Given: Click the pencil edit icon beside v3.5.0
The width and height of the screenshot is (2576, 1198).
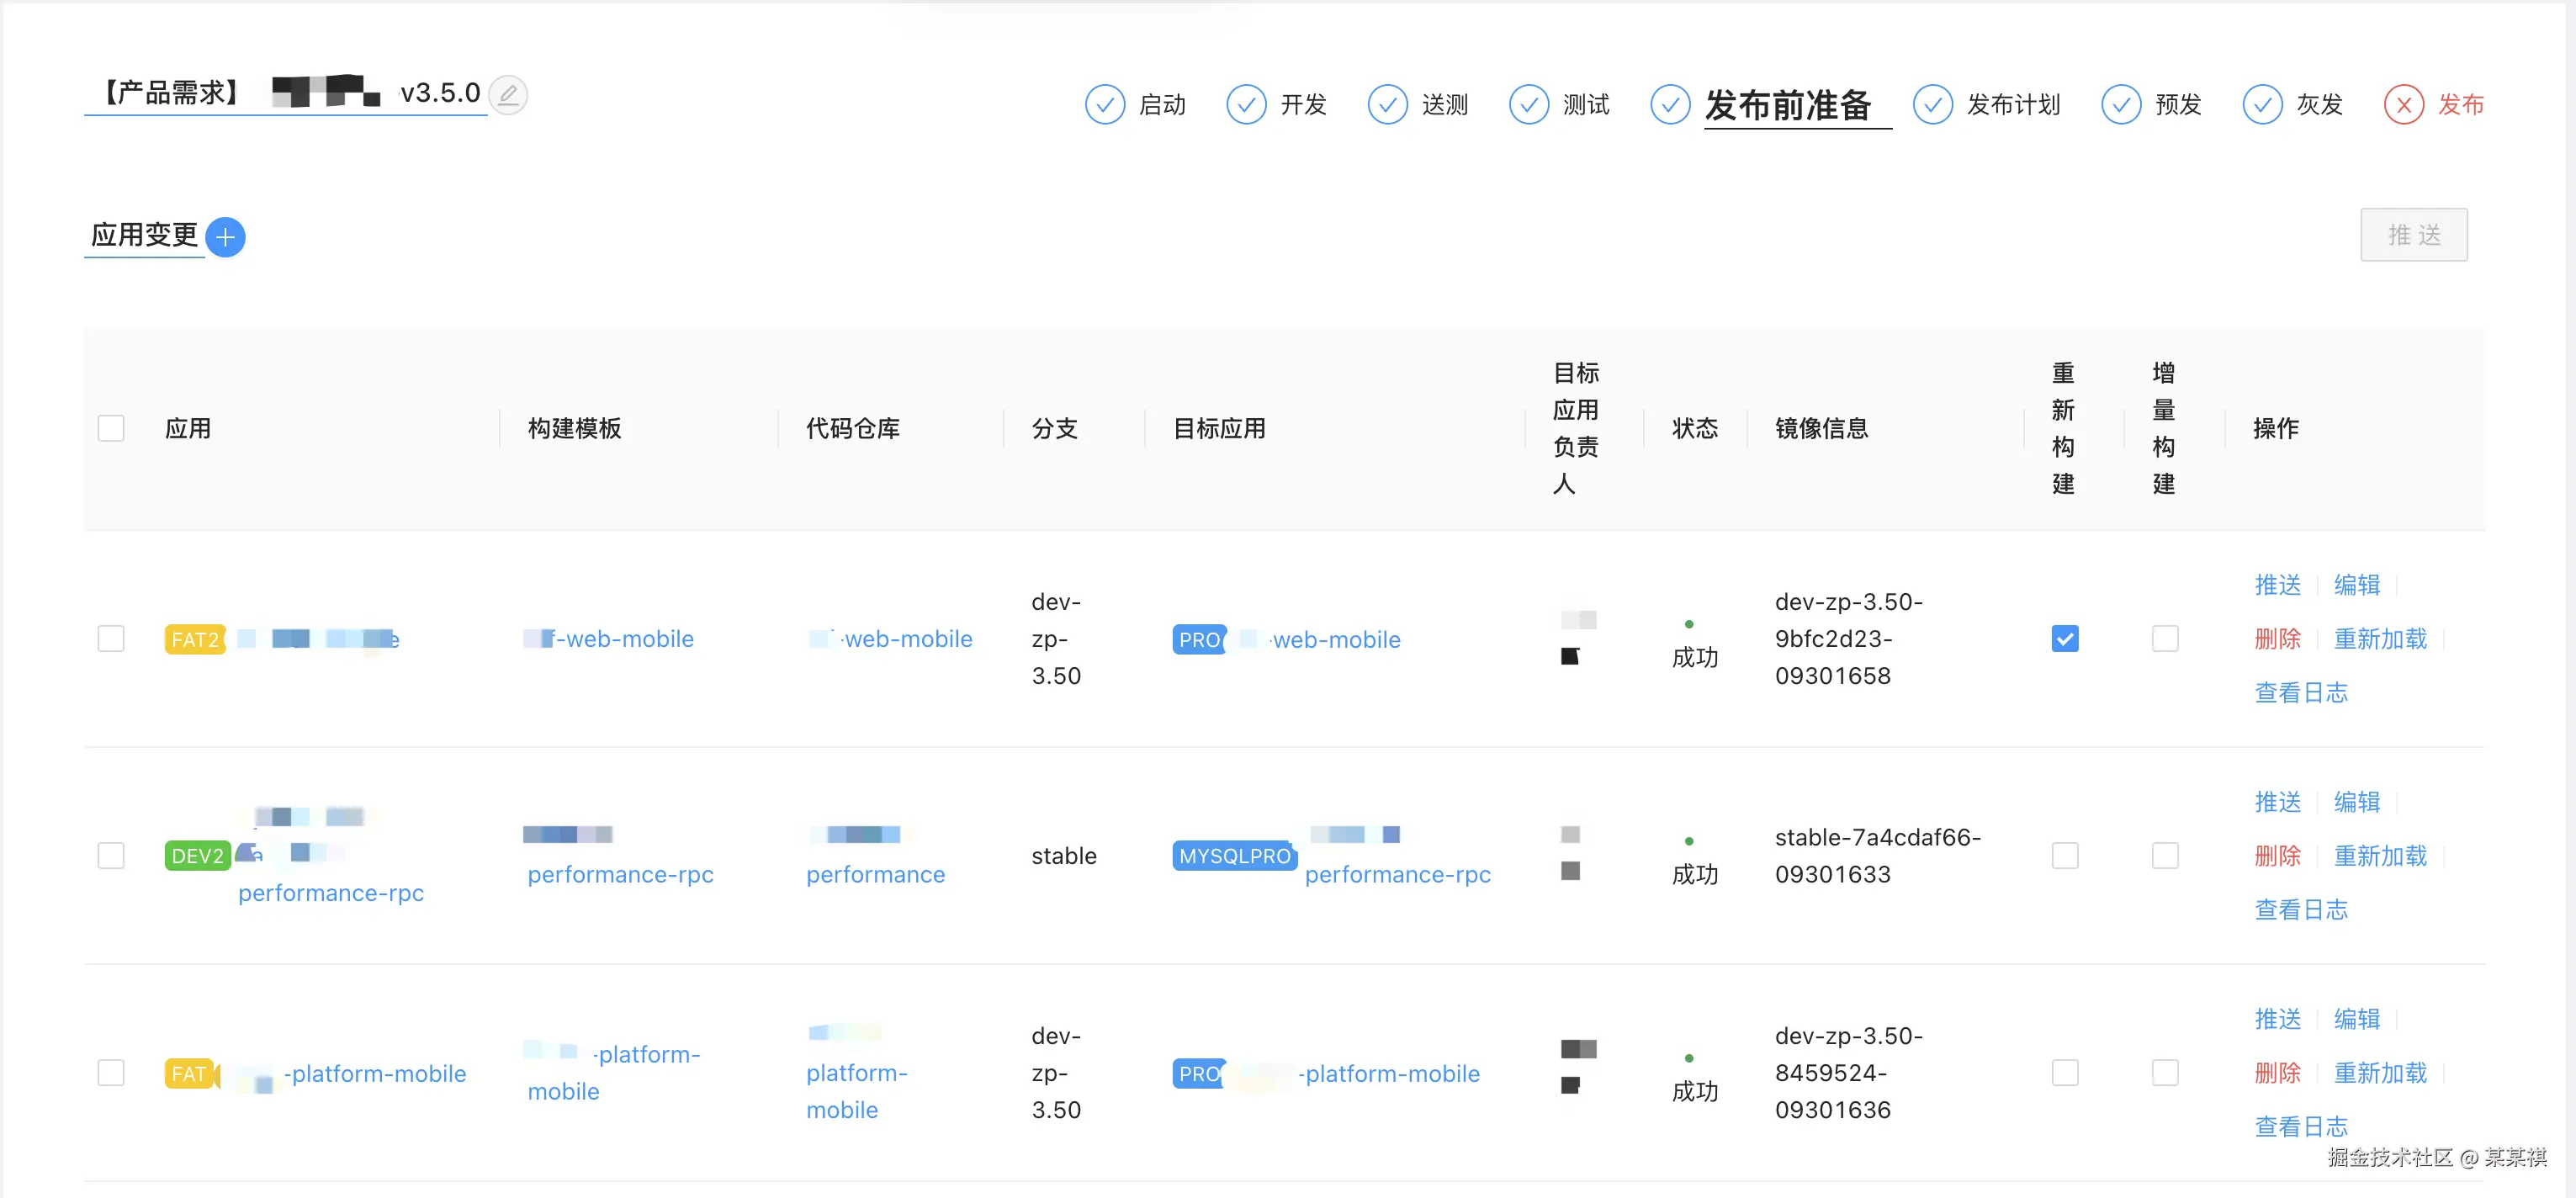Looking at the screenshot, I should 508,95.
